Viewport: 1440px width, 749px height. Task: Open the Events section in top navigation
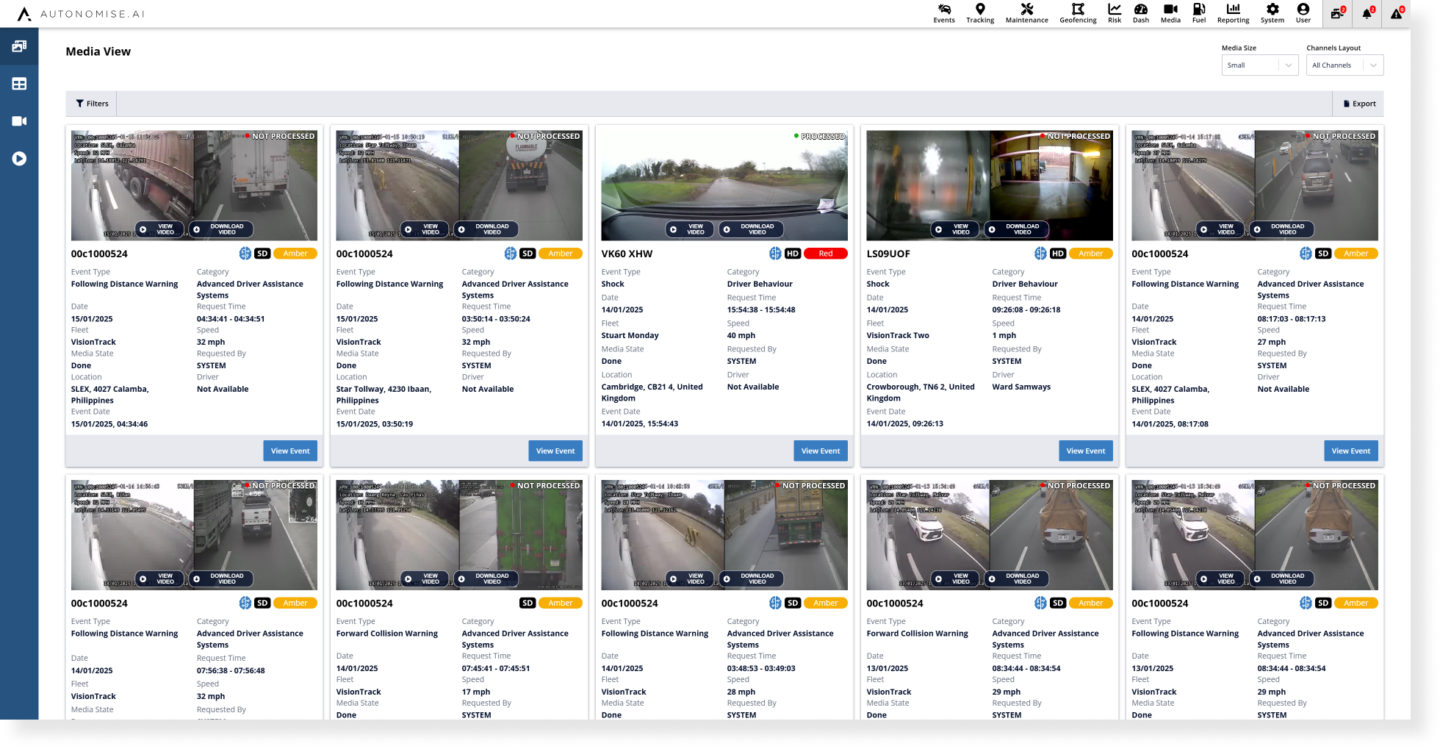tap(943, 13)
